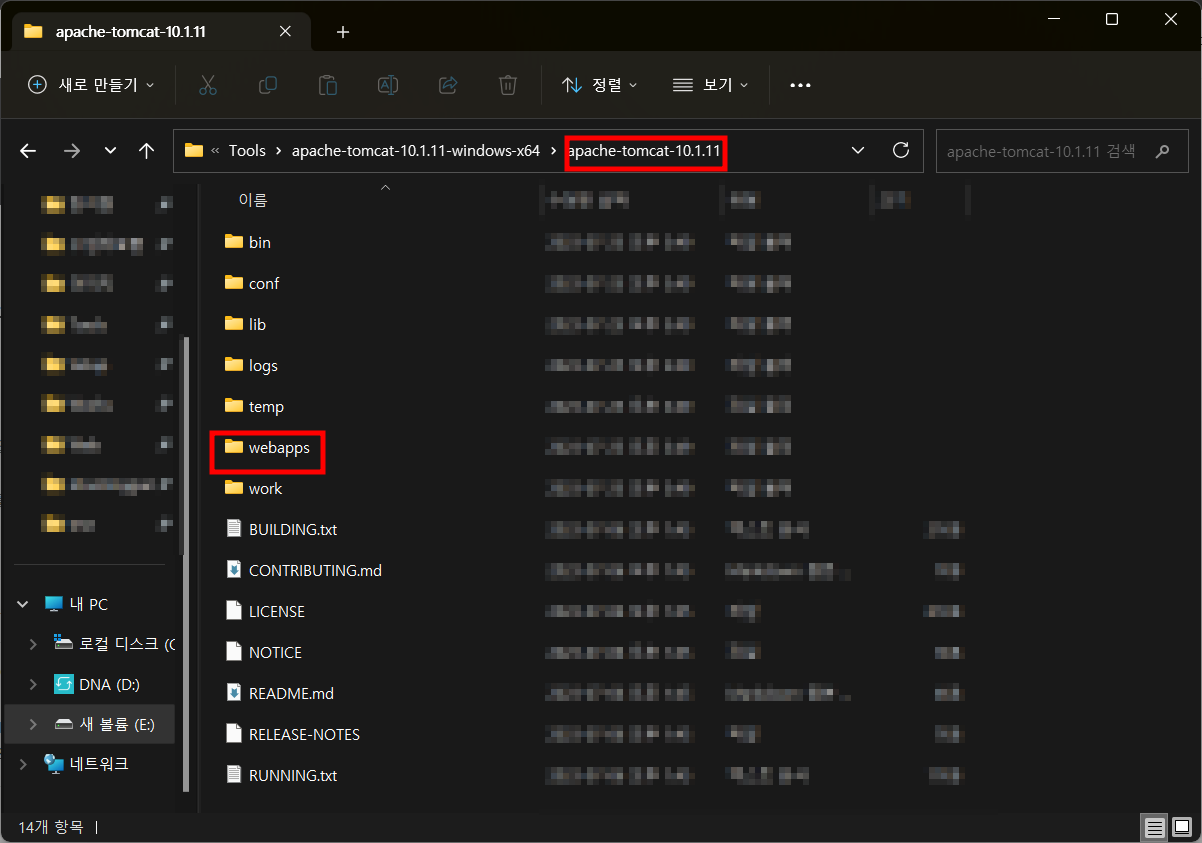Image resolution: width=1202 pixels, height=843 pixels.
Task: Select the conf folder
Action: [252, 283]
